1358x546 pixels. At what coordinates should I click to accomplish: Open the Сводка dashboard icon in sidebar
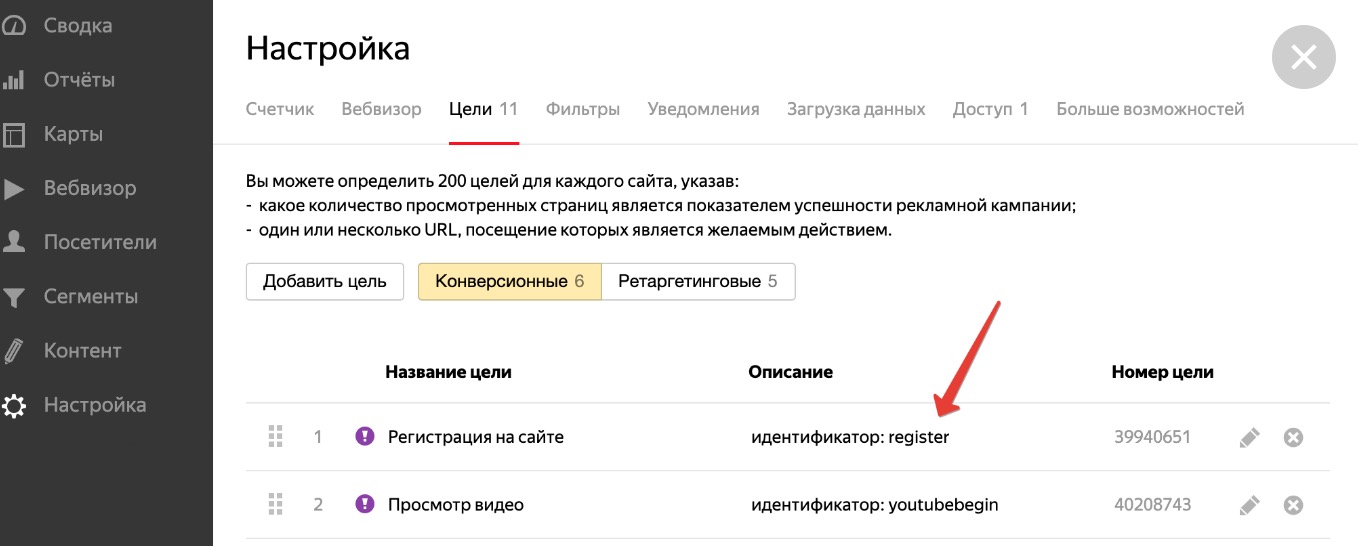tap(12, 26)
